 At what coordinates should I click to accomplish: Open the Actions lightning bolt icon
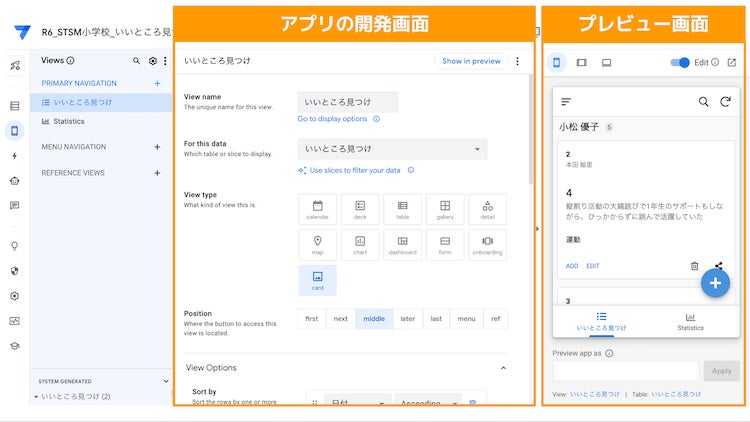[15, 155]
